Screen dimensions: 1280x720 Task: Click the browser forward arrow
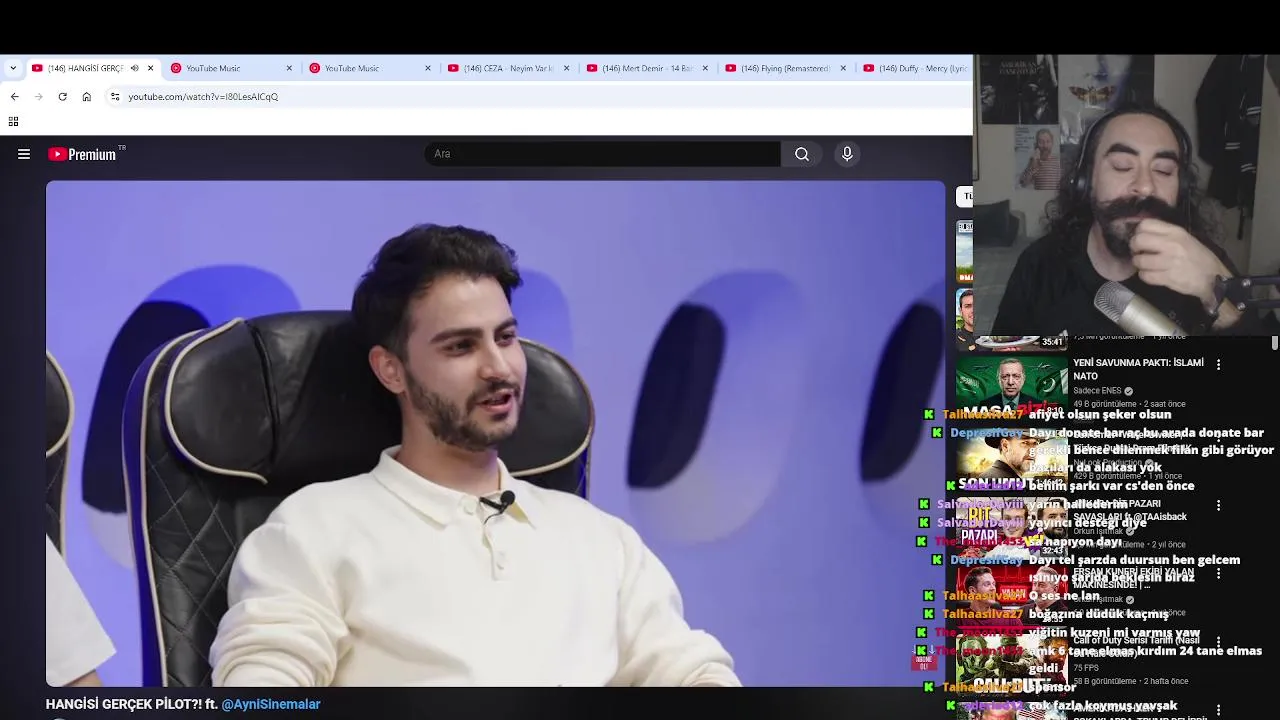click(39, 97)
